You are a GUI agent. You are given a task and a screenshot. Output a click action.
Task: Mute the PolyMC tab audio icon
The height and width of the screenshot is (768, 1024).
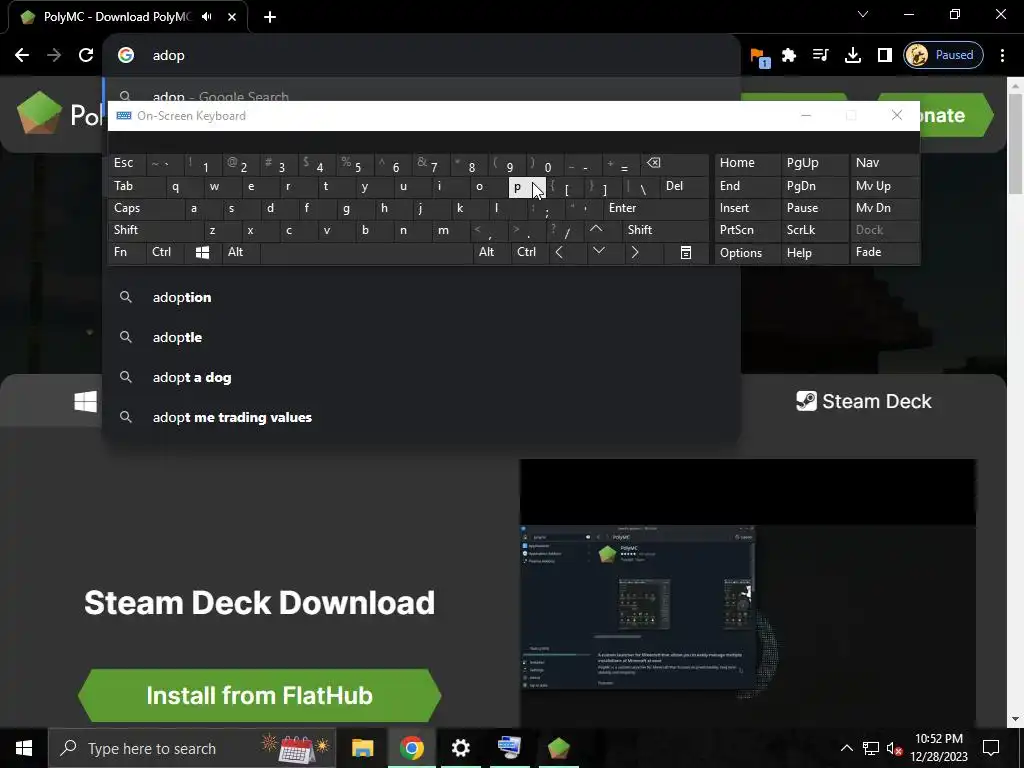207,17
